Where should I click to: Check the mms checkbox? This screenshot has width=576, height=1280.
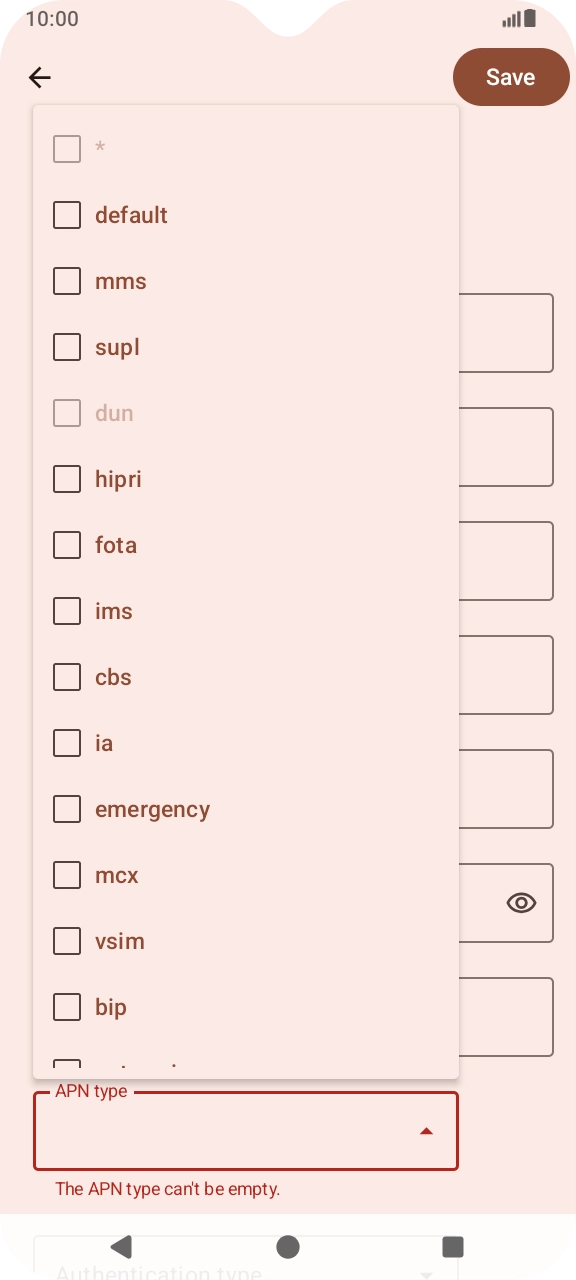point(66,281)
